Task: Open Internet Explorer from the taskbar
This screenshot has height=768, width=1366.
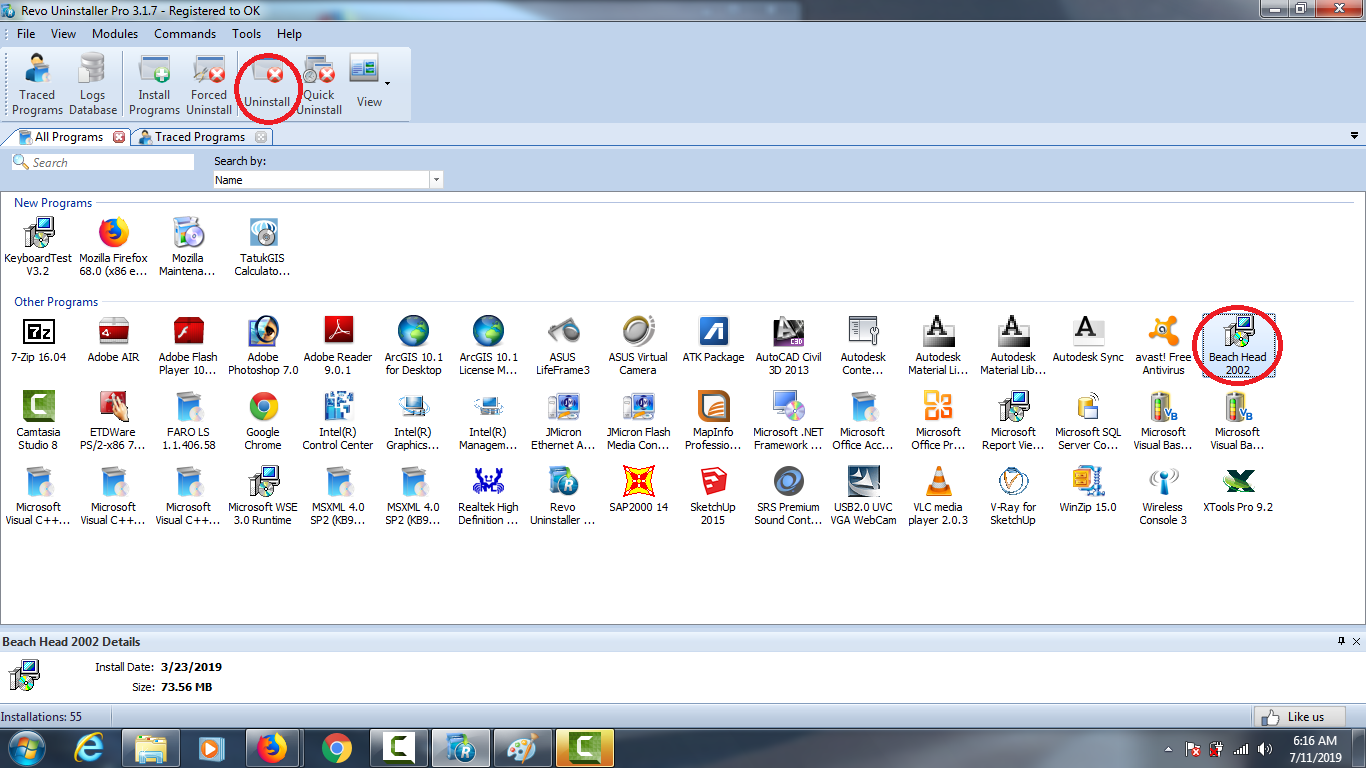Action: coord(92,748)
